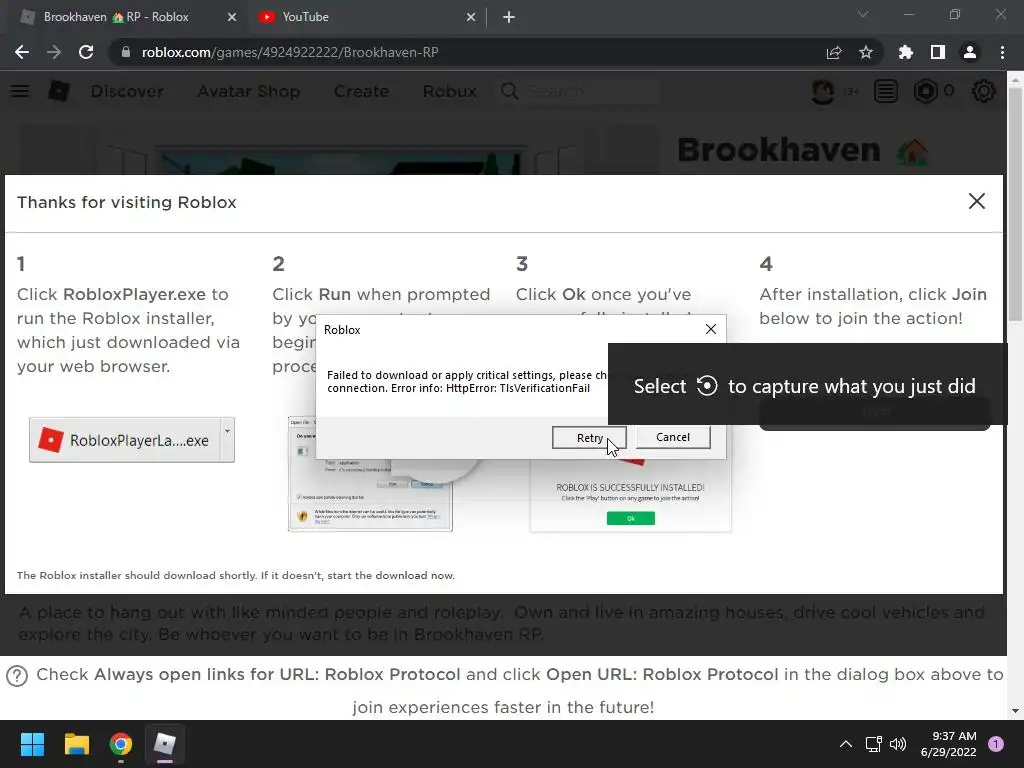Open the volume tray icon
Screen dimensions: 1024x768
898,744
